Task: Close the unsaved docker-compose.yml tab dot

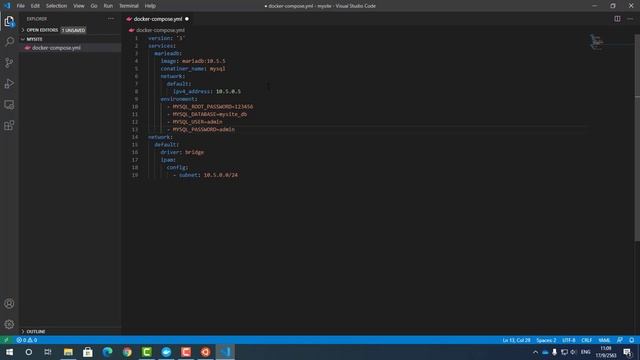Action: [187, 19]
